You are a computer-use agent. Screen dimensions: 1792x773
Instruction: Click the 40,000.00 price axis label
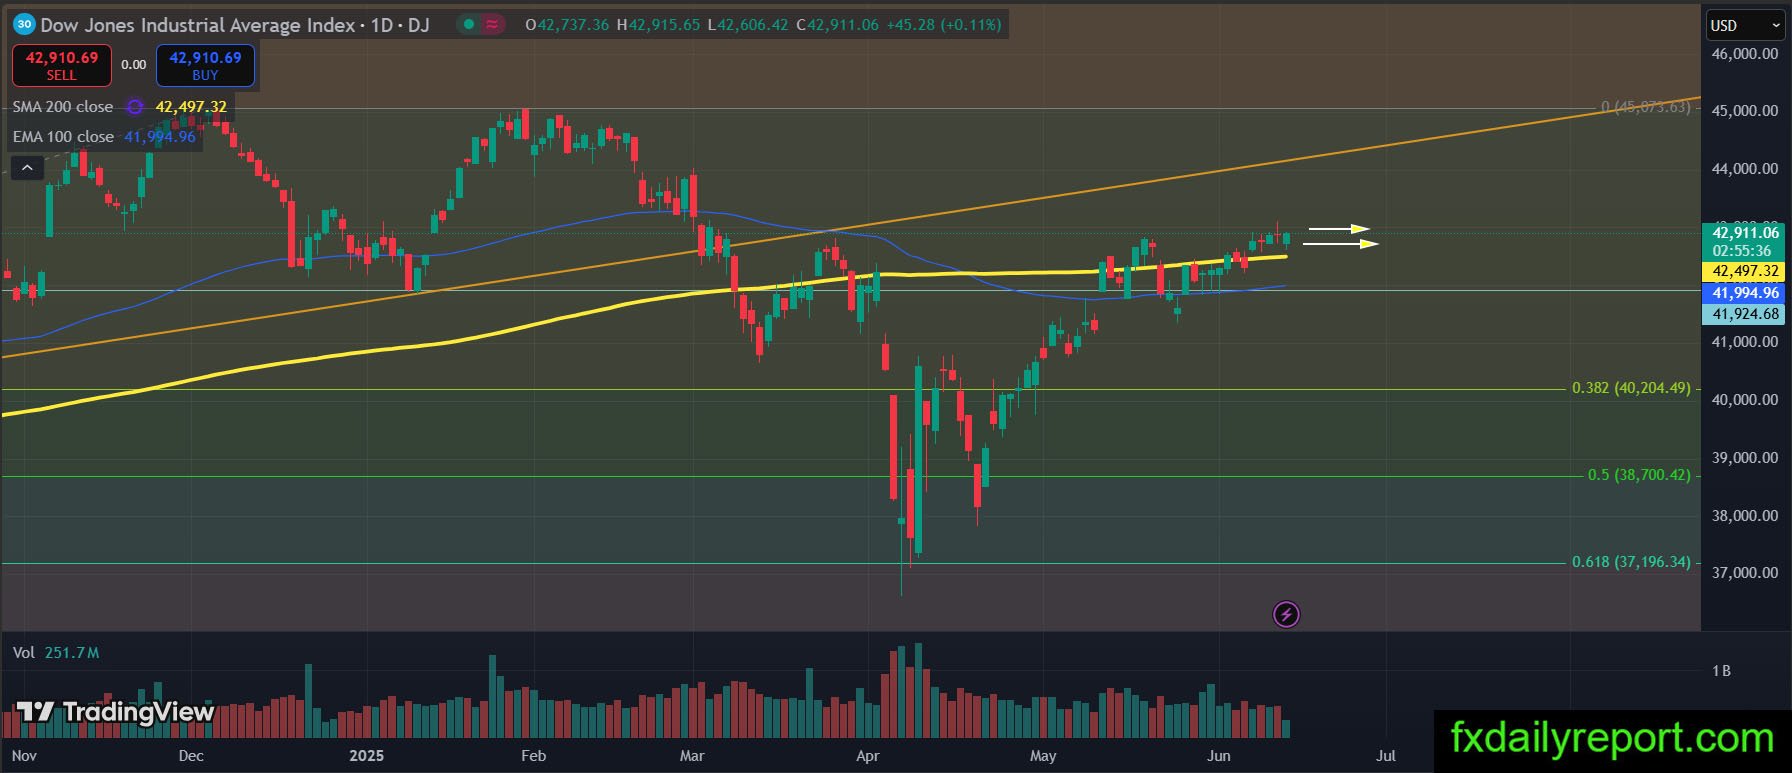click(x=1745, y=400)
